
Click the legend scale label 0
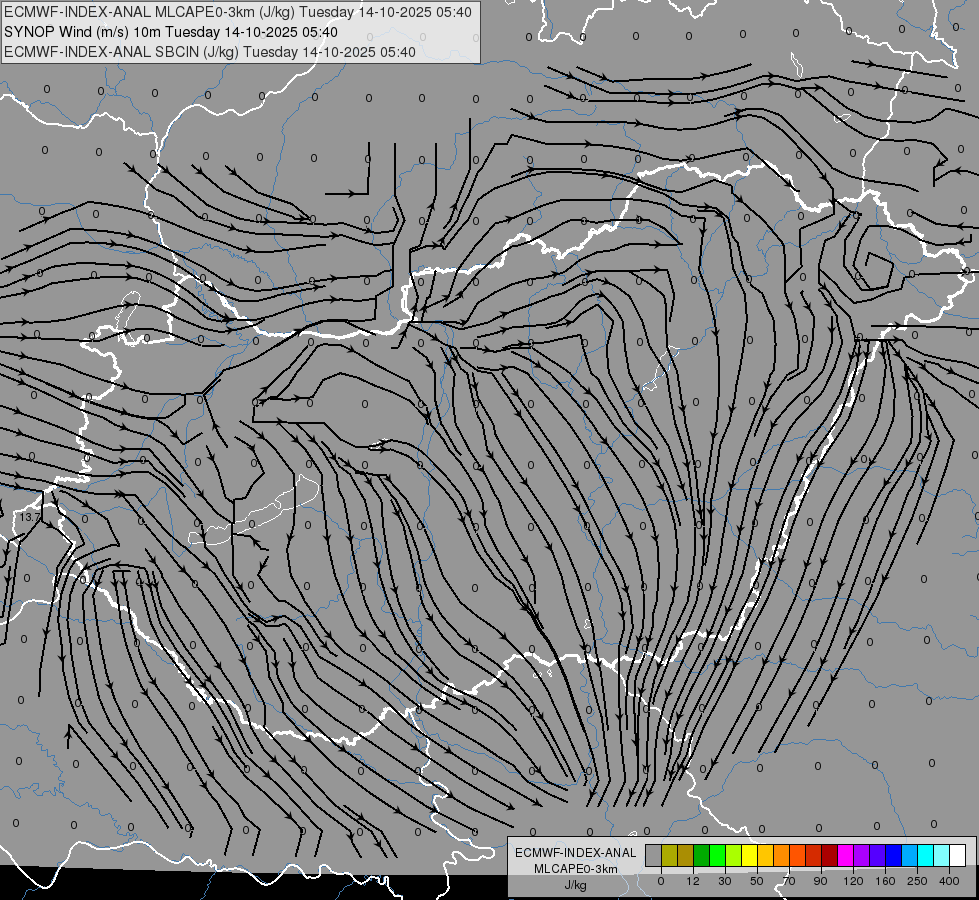tap(661, 881)
